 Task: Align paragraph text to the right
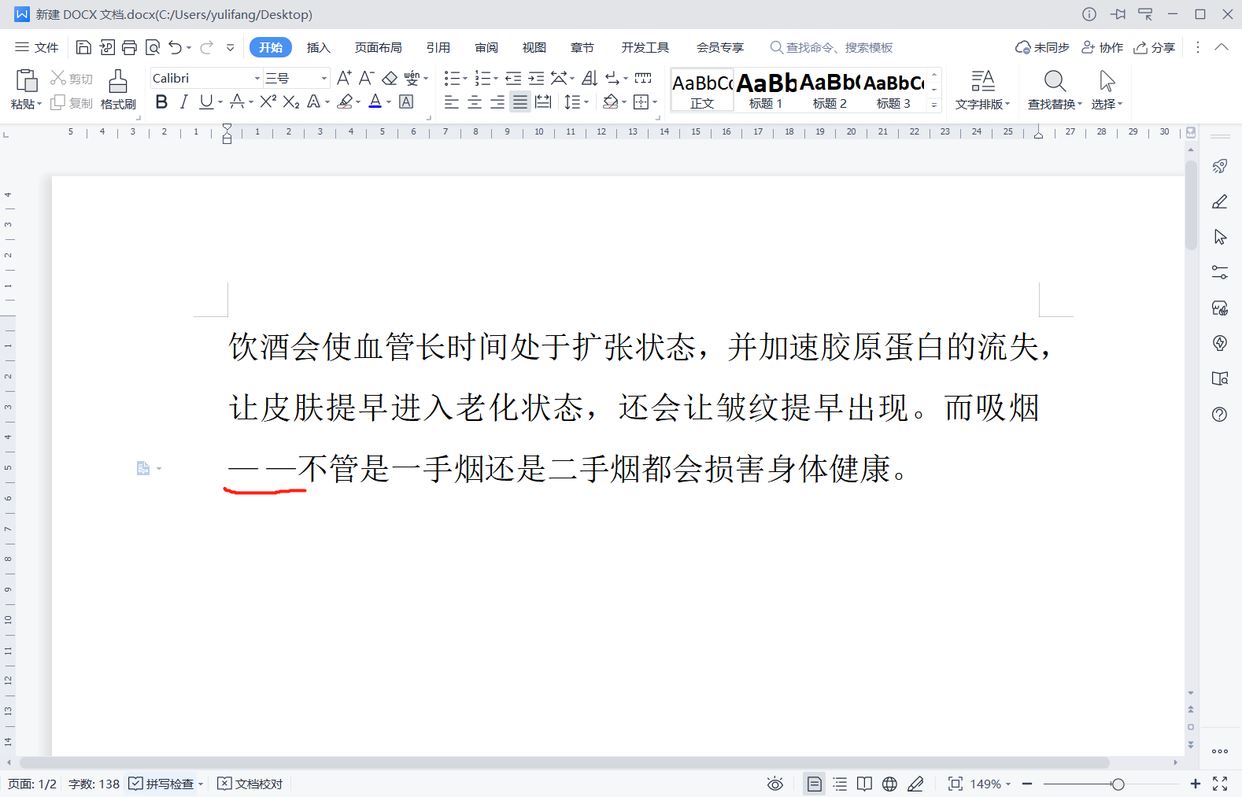[x=497, y=102]
